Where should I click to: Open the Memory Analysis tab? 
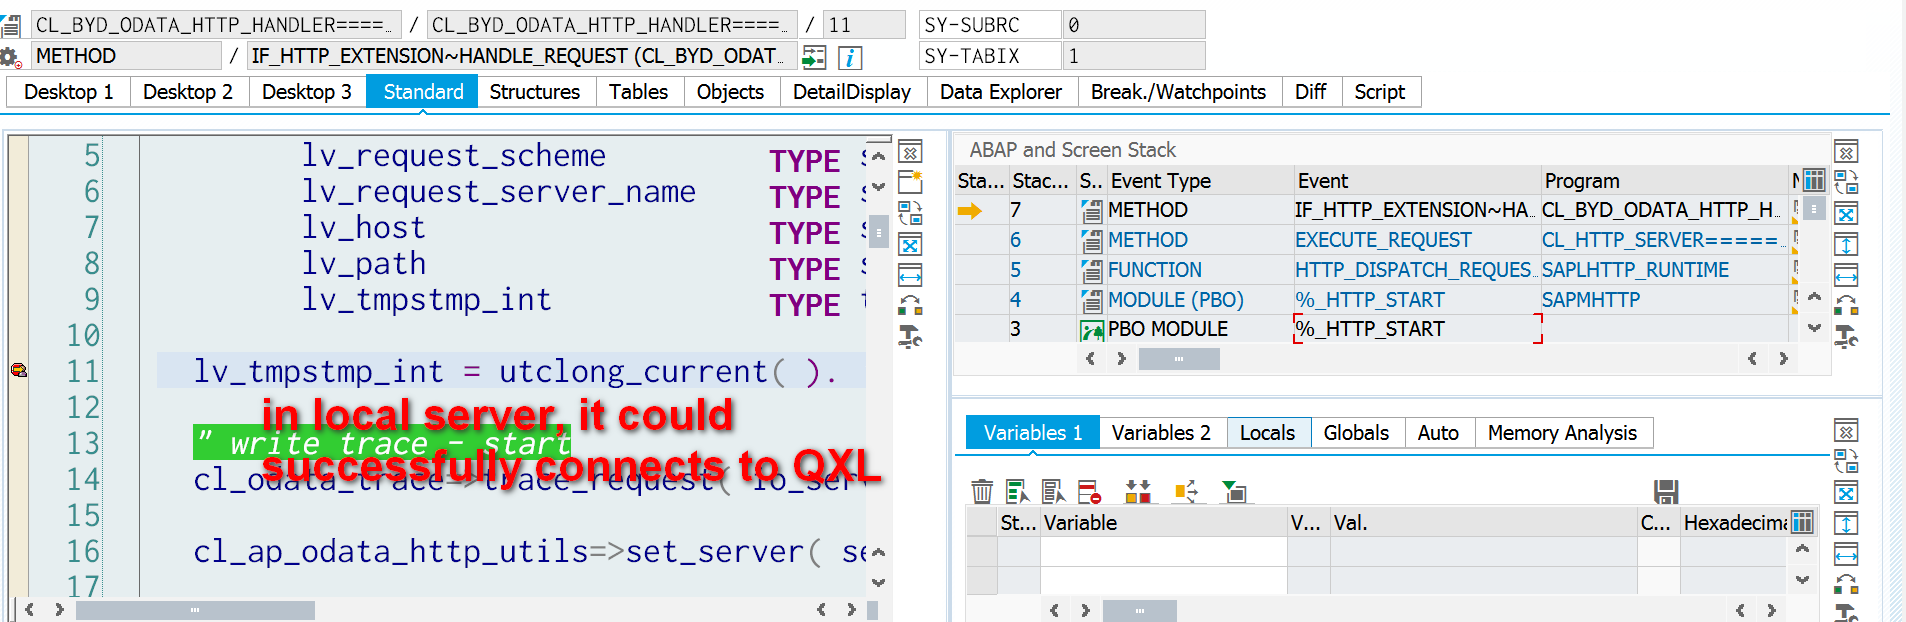pyautogui.click(x=1562, y=433)
